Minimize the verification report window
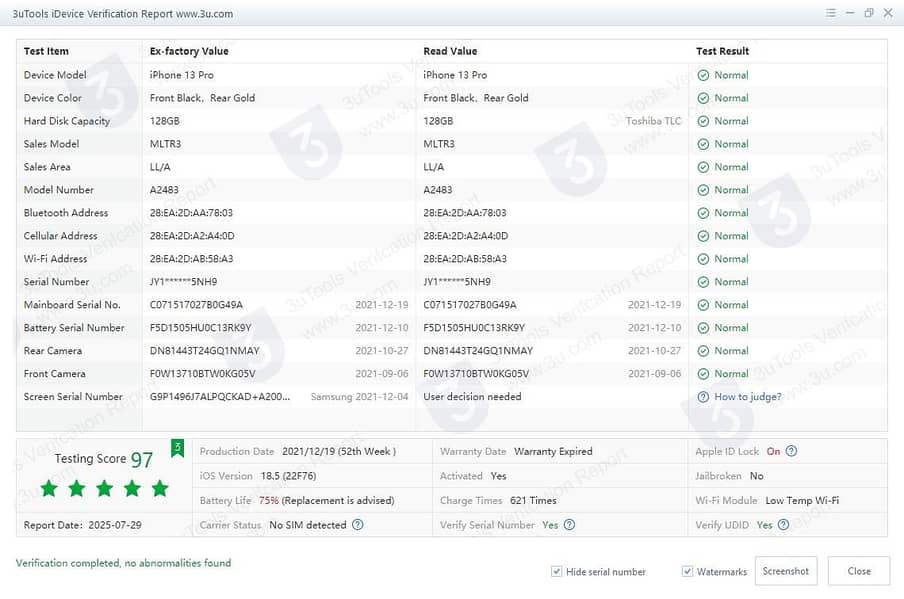The image size is (904, 599). point(850,13)
